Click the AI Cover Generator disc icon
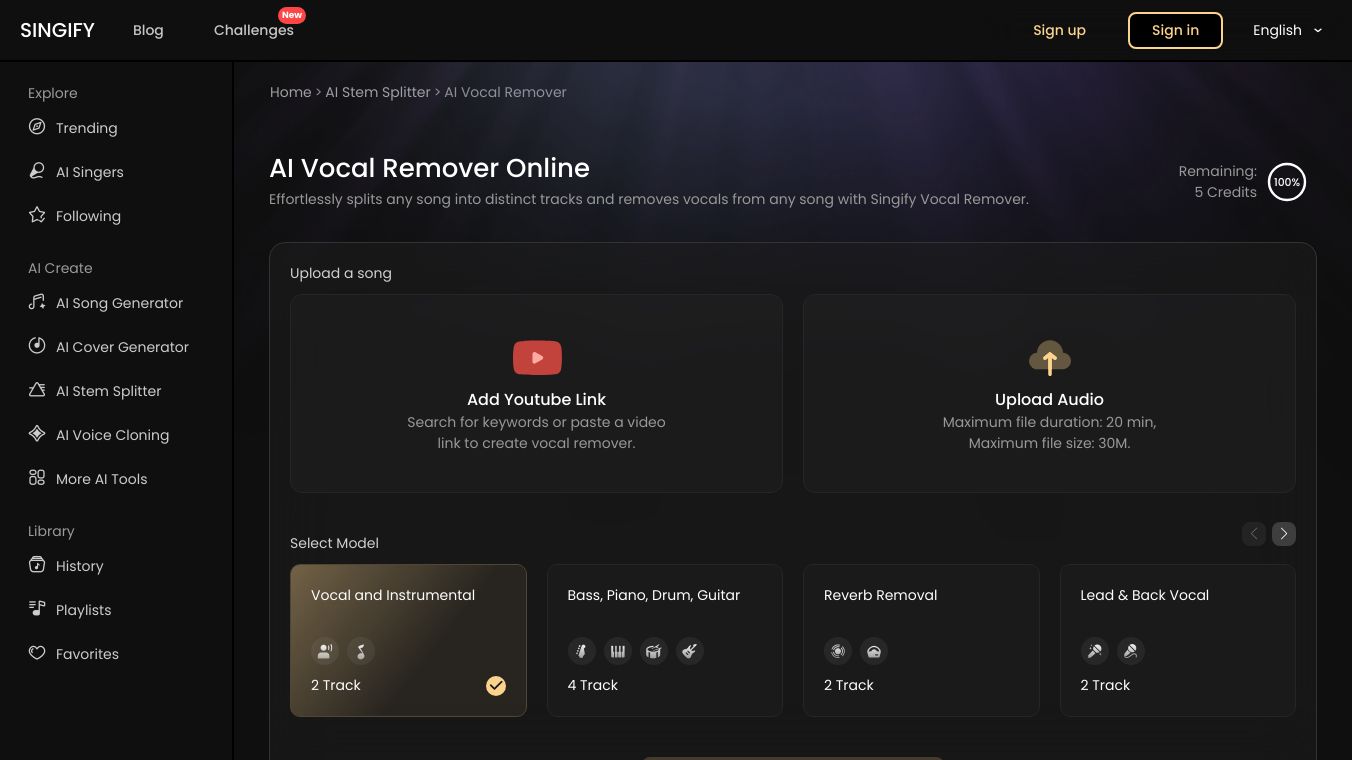This screenshot has width=1352, height=760. pyautogui.click(x=37, y=346)
